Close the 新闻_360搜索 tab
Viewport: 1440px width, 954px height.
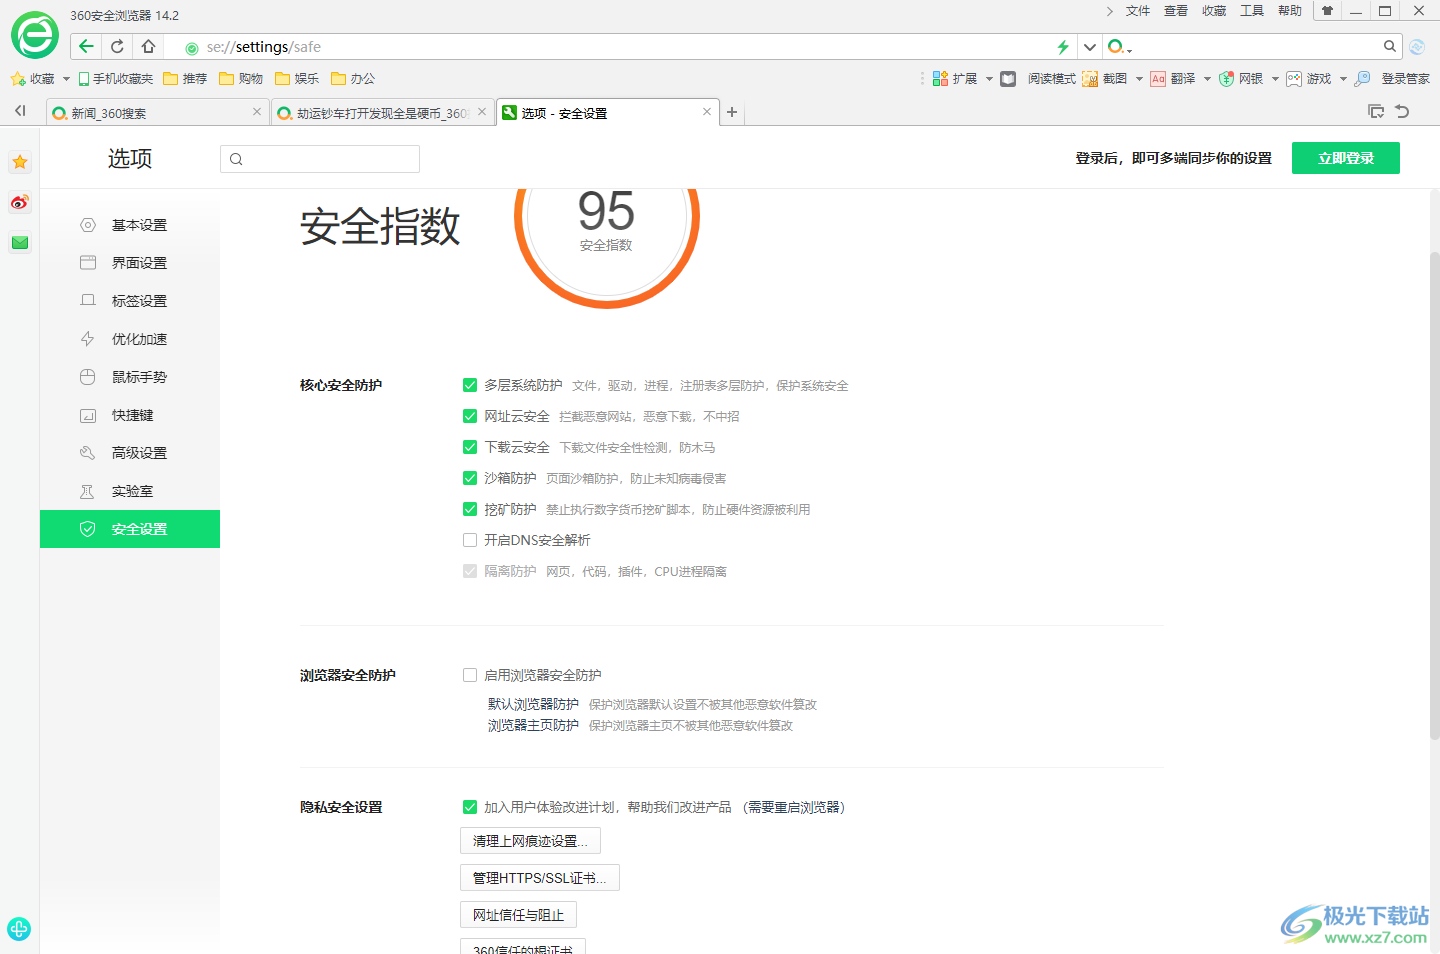(x=257, y=112)
